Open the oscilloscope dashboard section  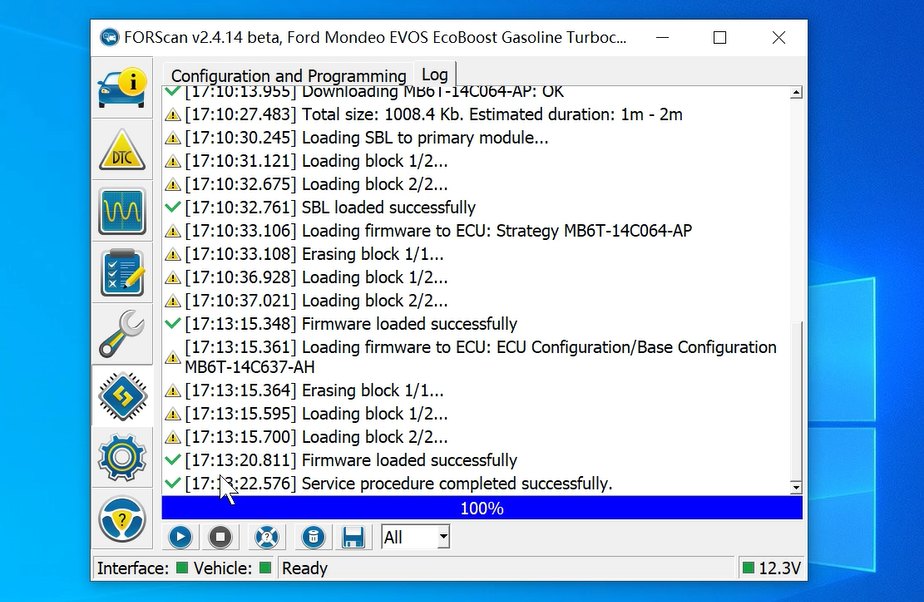pyautogui.click(x=121, y=212)
